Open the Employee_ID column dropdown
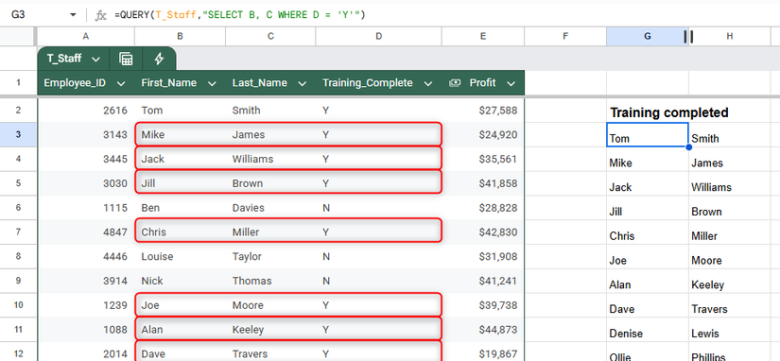This screenshot has height=361, width=780. coord(120,84)
